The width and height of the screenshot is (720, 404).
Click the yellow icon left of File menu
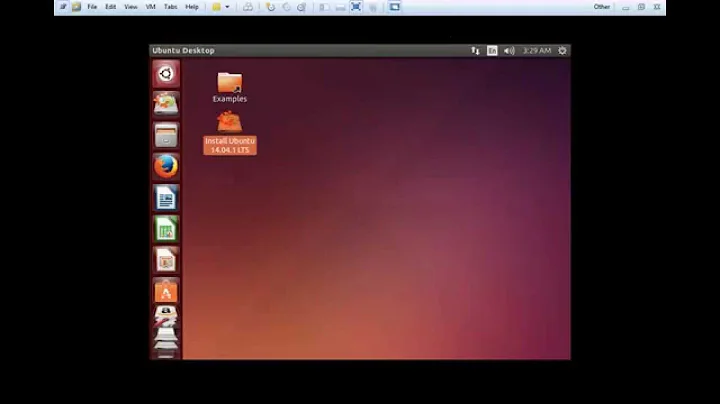(76, 7)
